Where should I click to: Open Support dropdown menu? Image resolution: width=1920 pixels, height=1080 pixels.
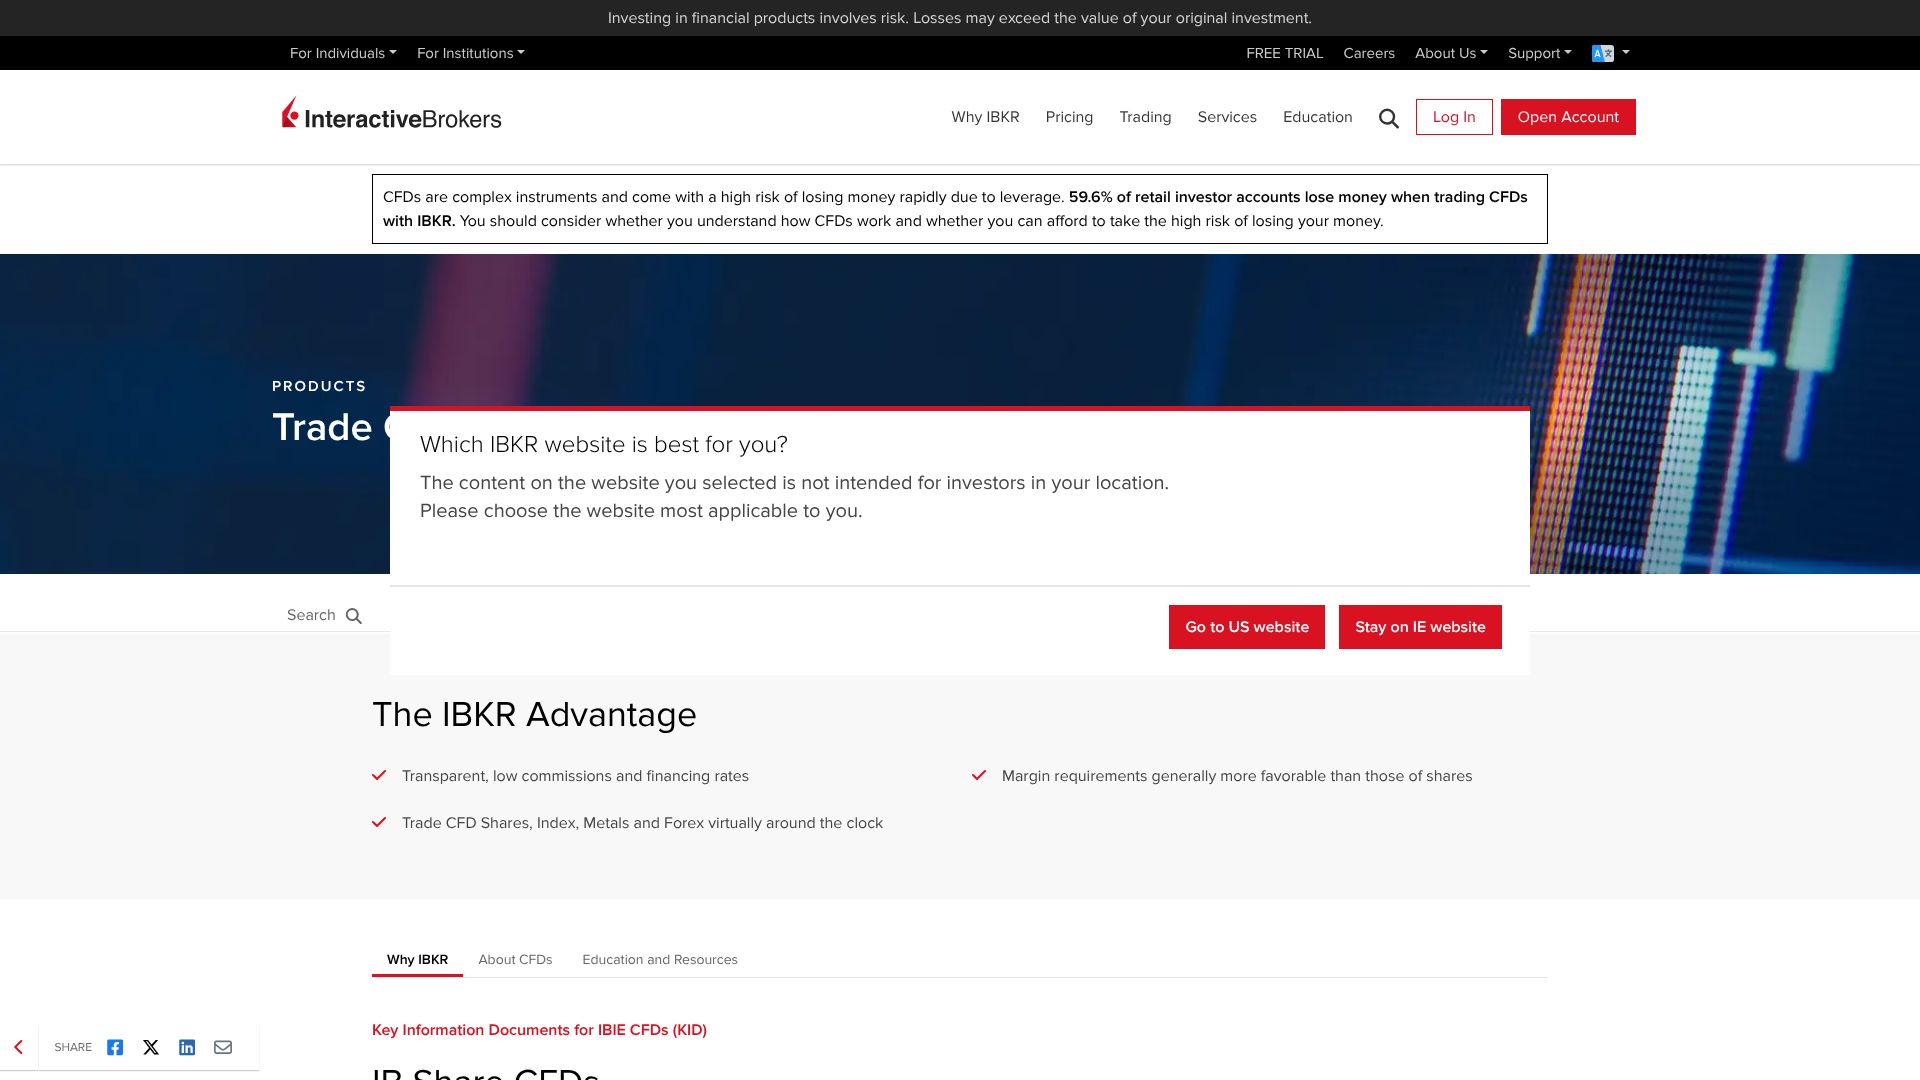pyautogui.click(x=1539, y=53)
